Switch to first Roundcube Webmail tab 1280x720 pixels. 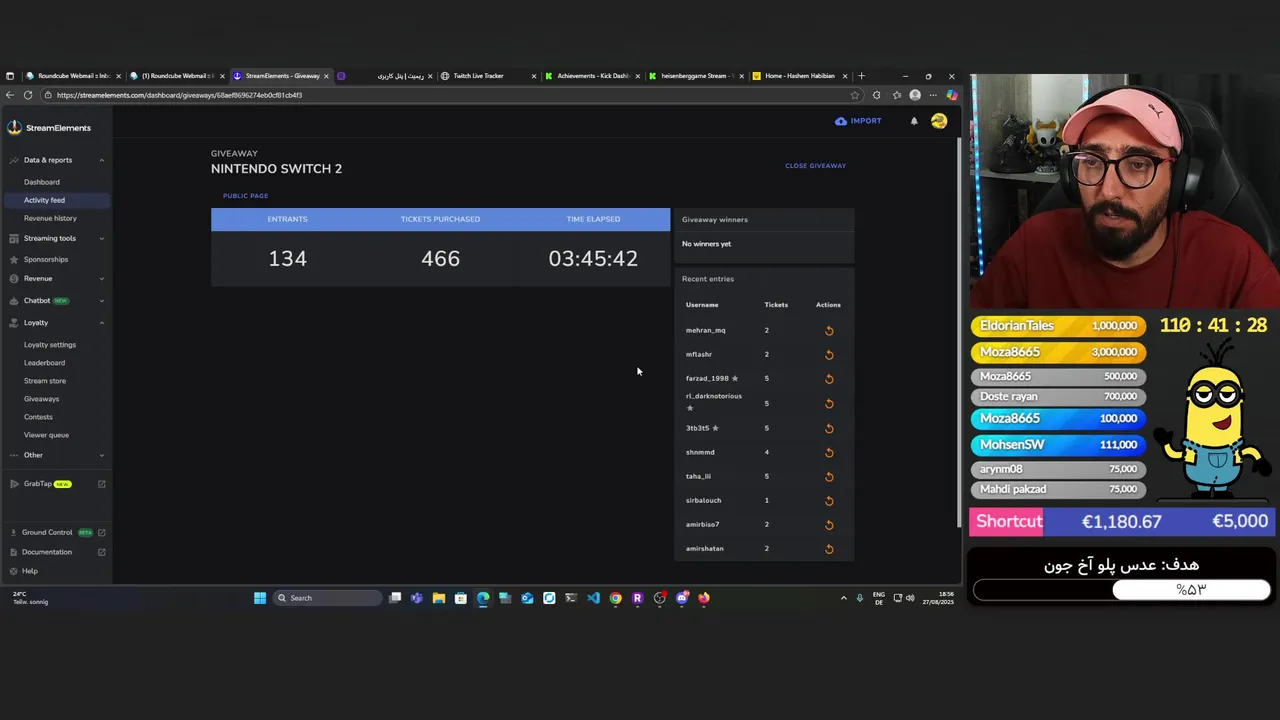(x=73, y=76)
